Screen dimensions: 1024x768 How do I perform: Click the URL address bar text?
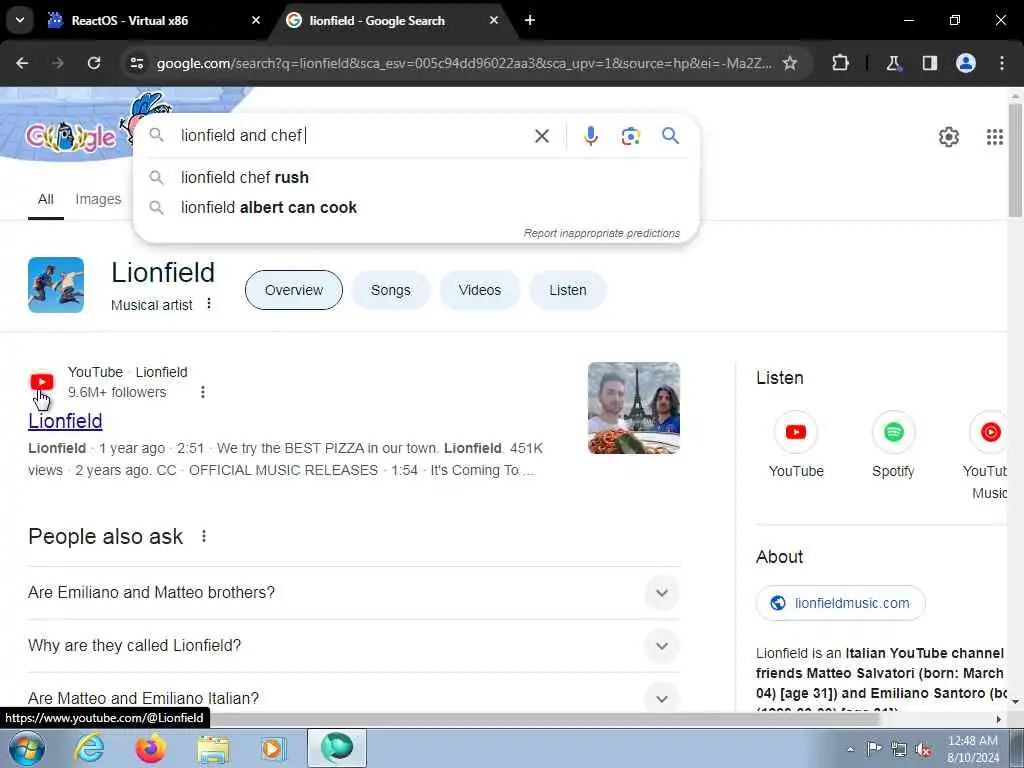(464, 63)
